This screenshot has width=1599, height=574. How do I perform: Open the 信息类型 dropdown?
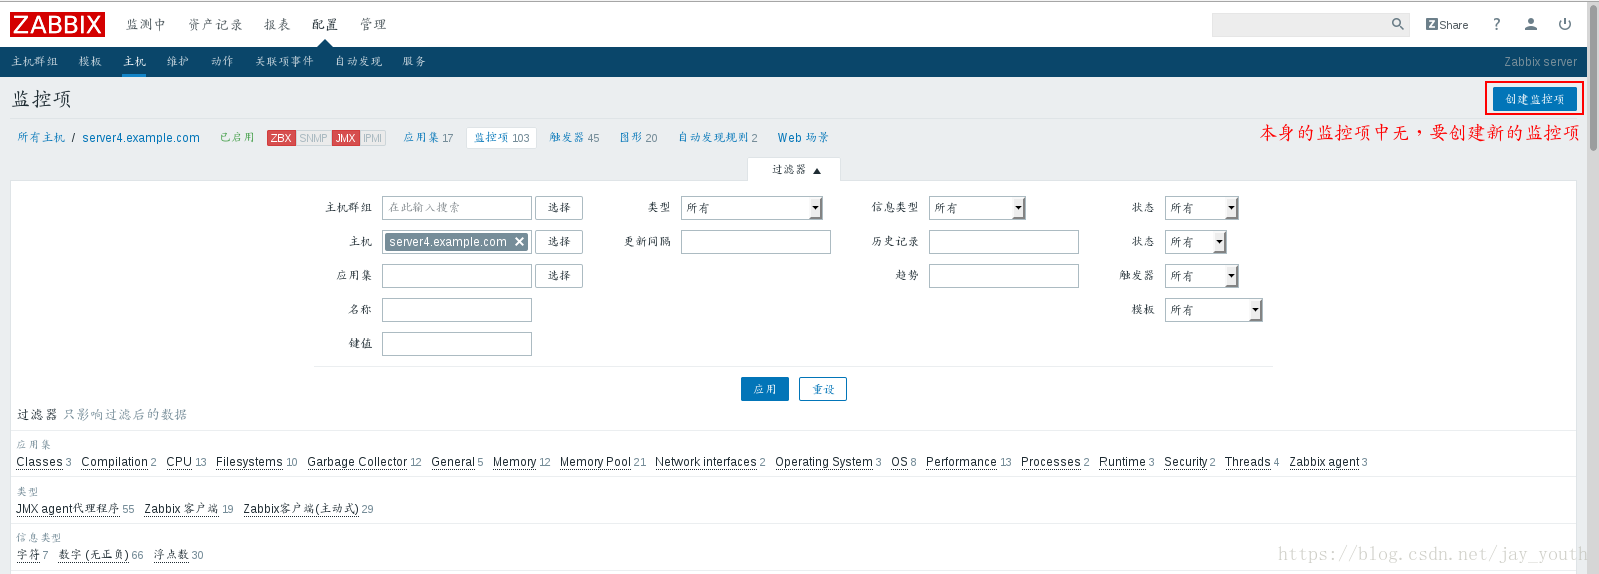point(977,208)
